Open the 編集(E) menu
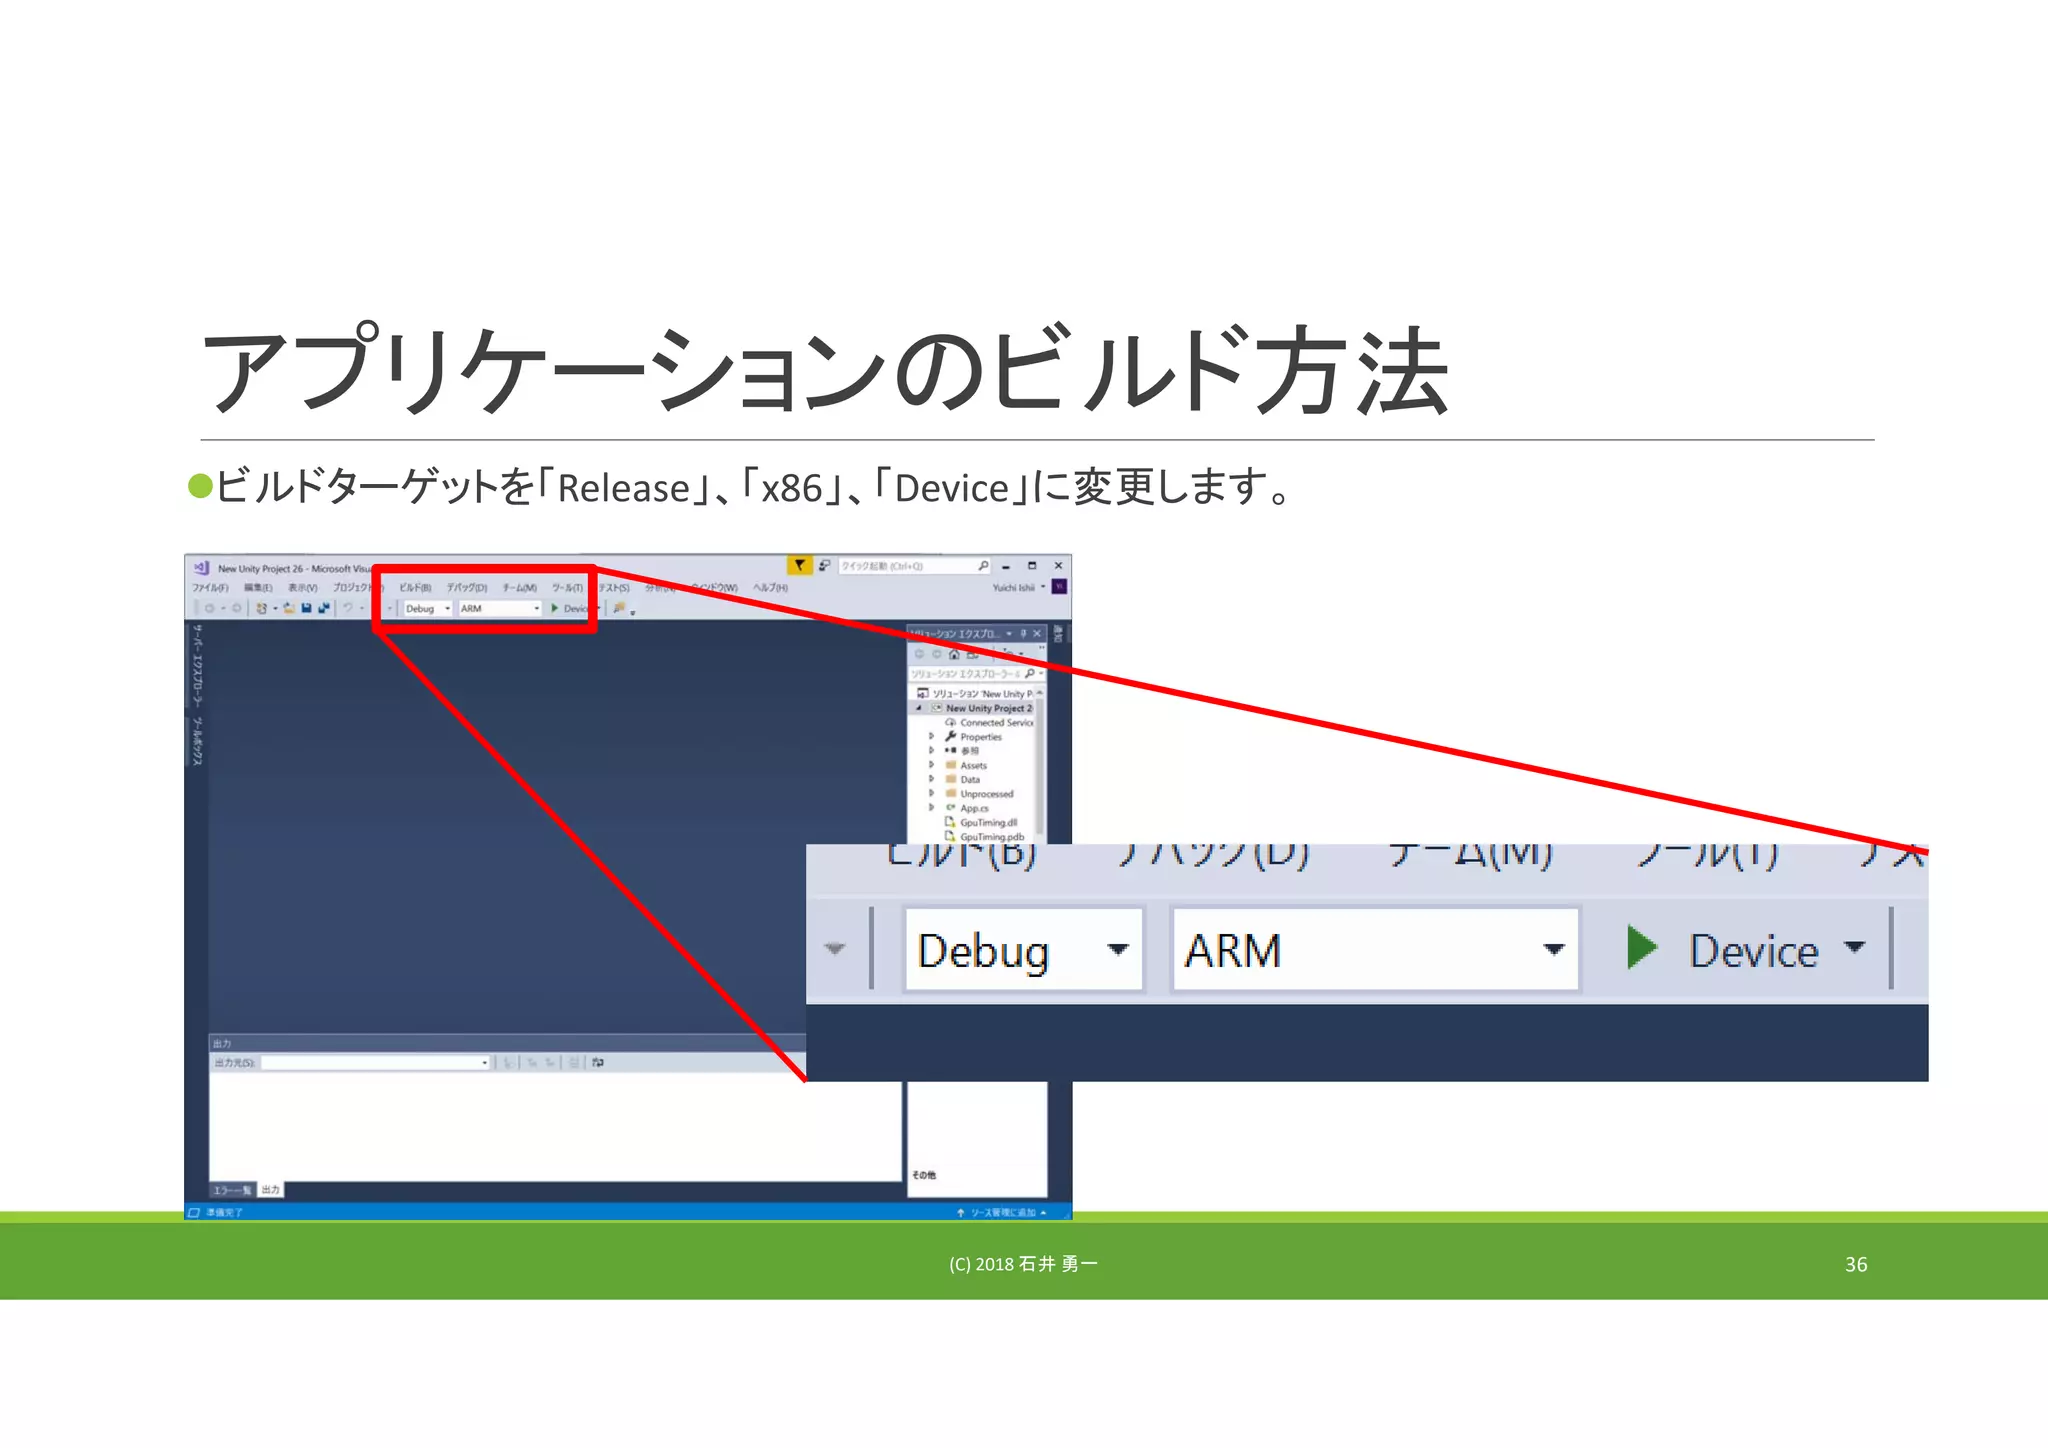This screenshot has width=2048, height=1448. (x=258, y=588)
